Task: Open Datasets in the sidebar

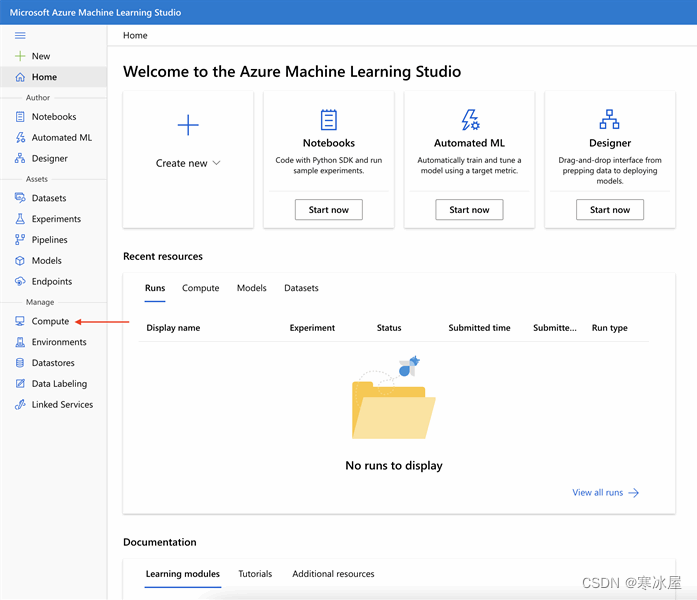Action: tap(49, 198)
